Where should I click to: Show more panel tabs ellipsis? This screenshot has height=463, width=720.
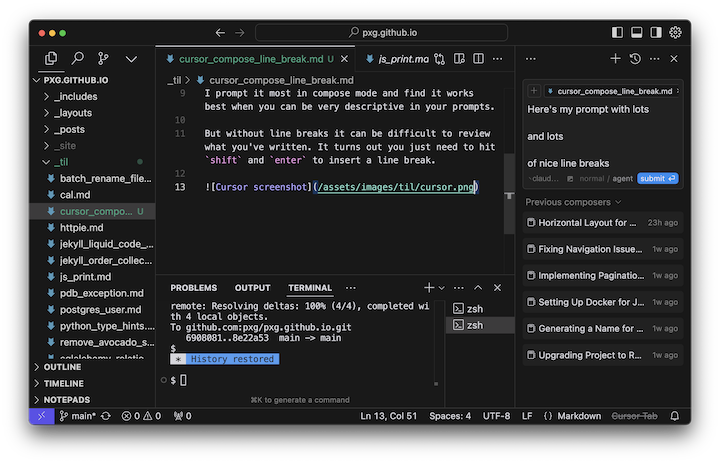[x=351, y=288]
